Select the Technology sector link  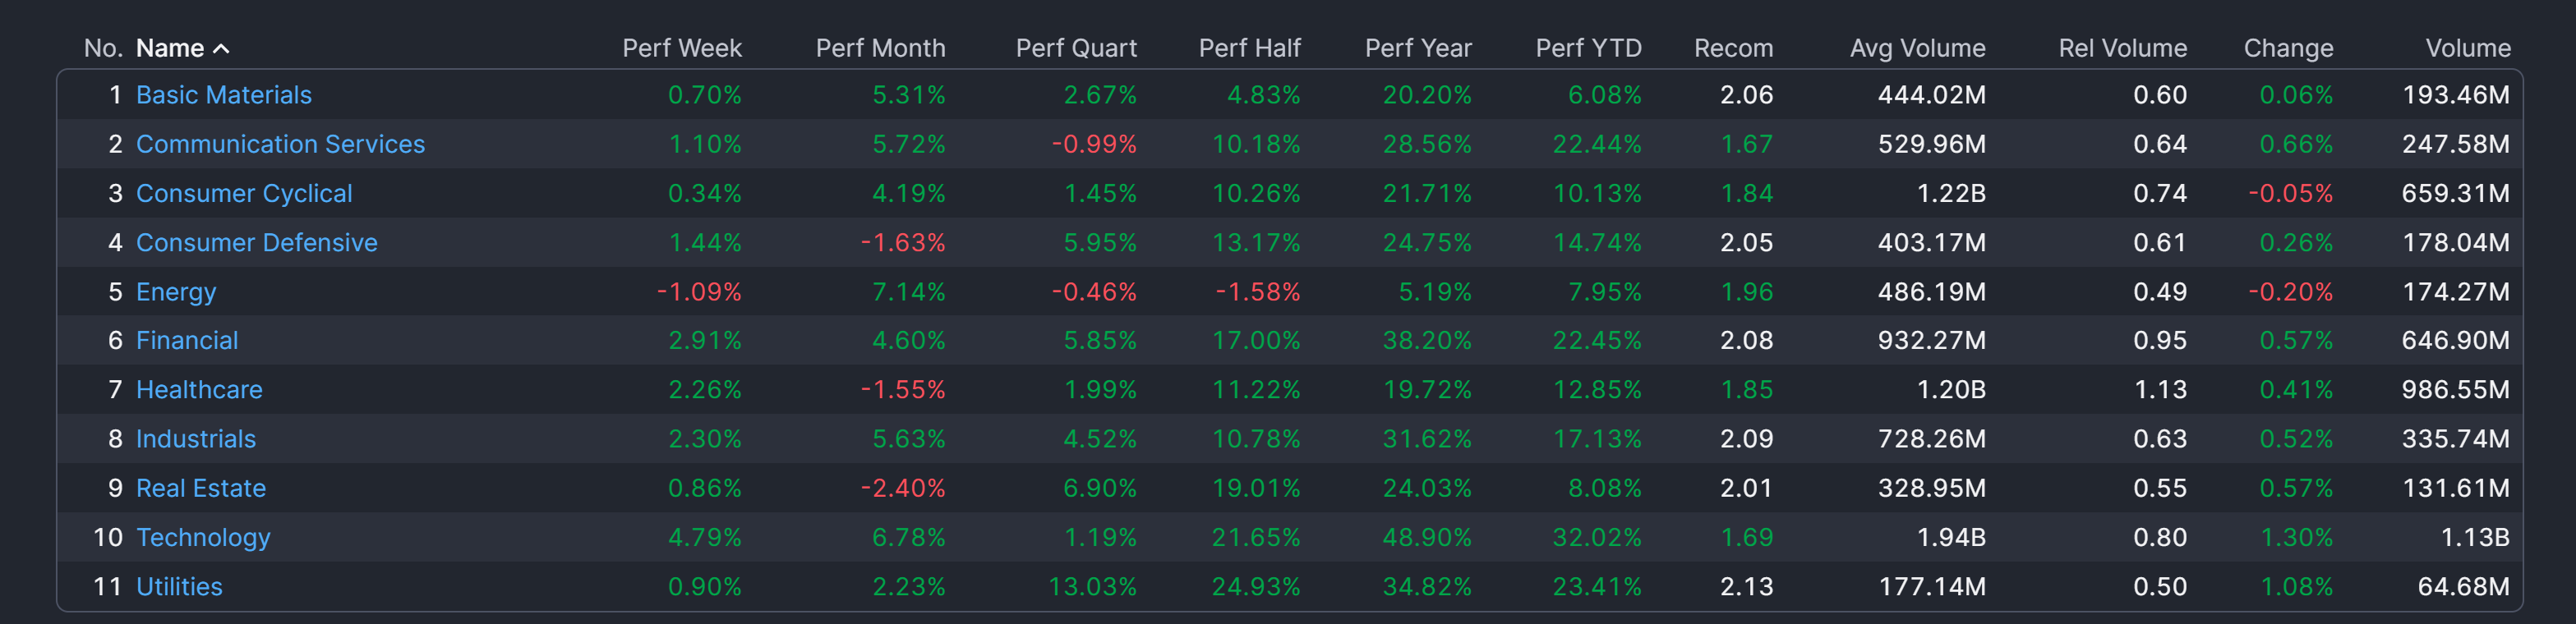pos(203,537)
